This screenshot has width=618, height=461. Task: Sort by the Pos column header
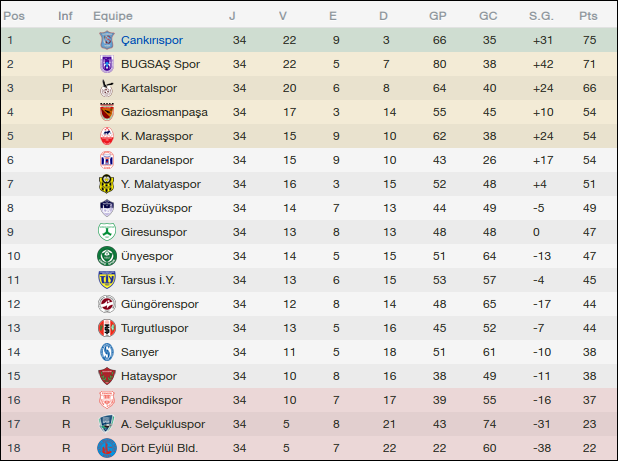[16, 16]
